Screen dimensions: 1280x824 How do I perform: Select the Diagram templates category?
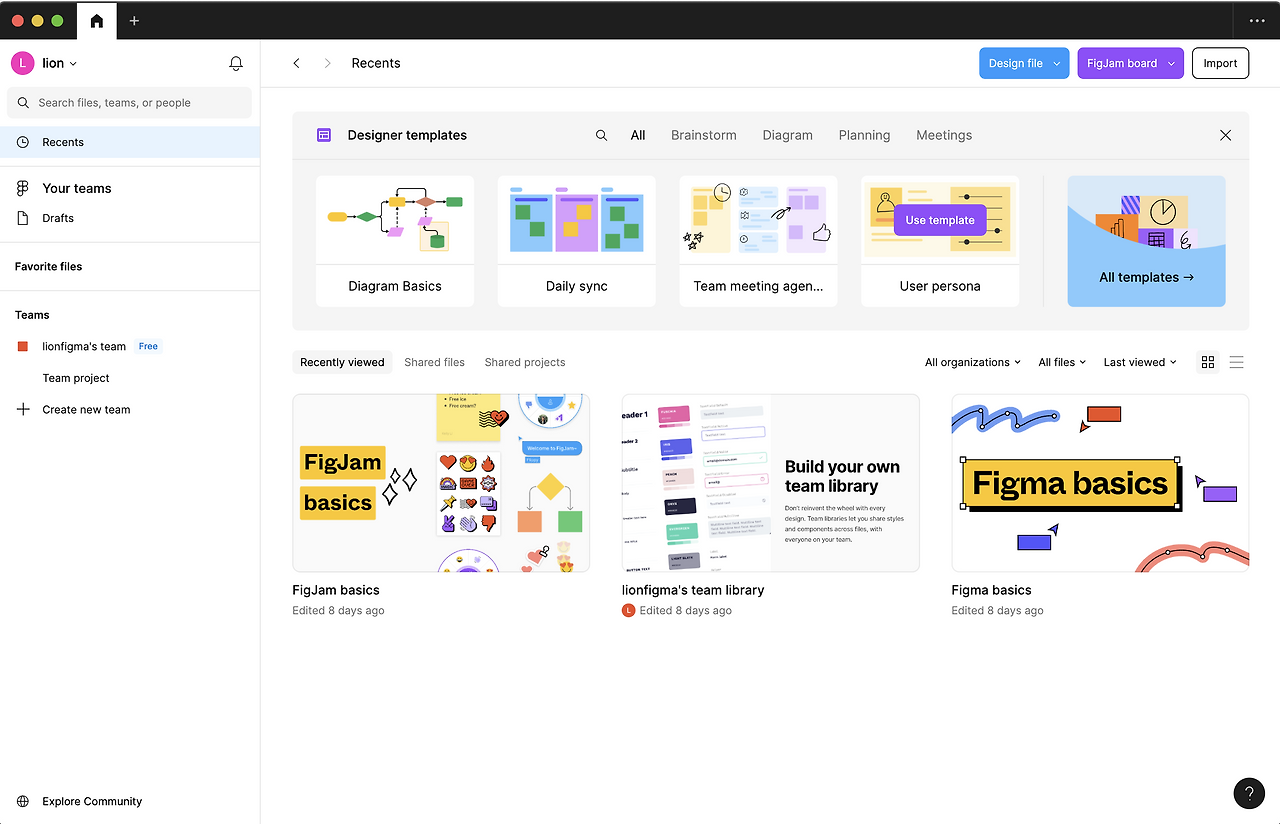788,135
